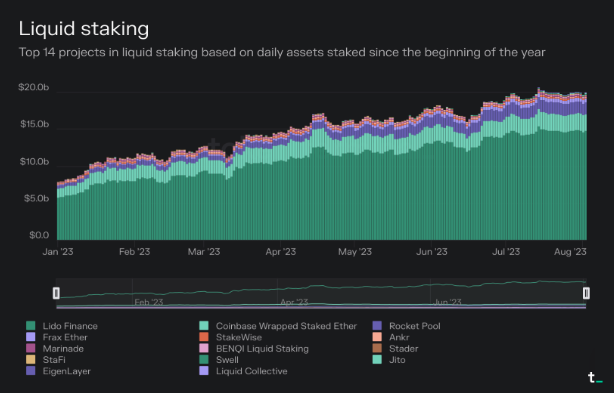Screen dimensions: 614x393
Task: Toggle the Coinbase Wrapped Staked Ether legend swatch
Action: (204, 326)
